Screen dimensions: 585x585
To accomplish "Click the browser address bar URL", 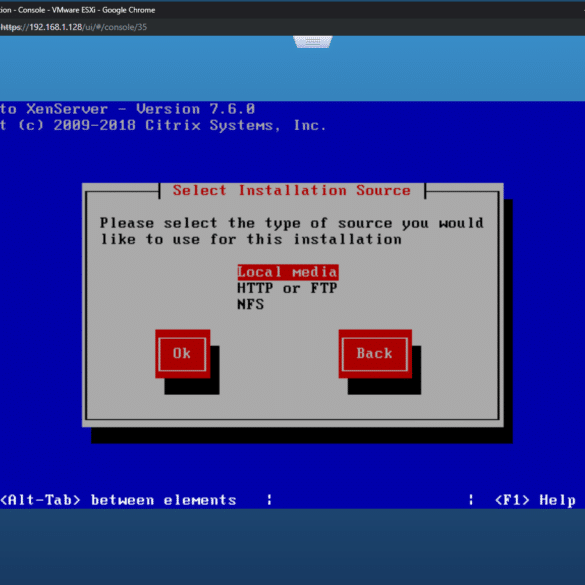I will [73, 27].
